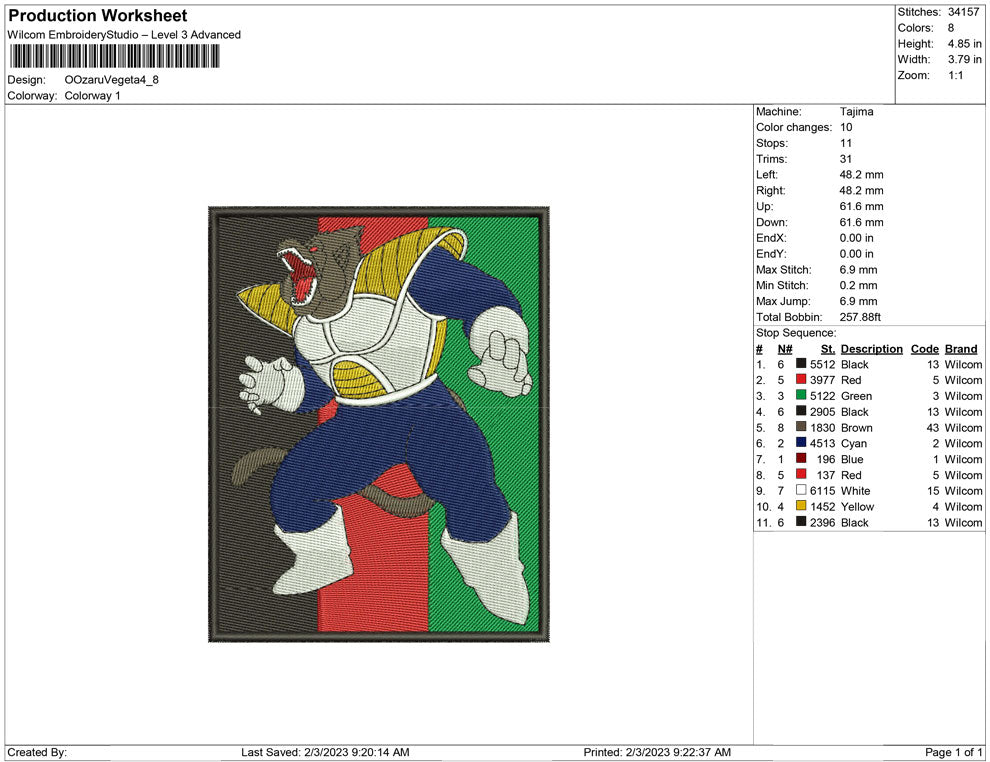Click the 'Green' description in stop 3

coord(857,396)
